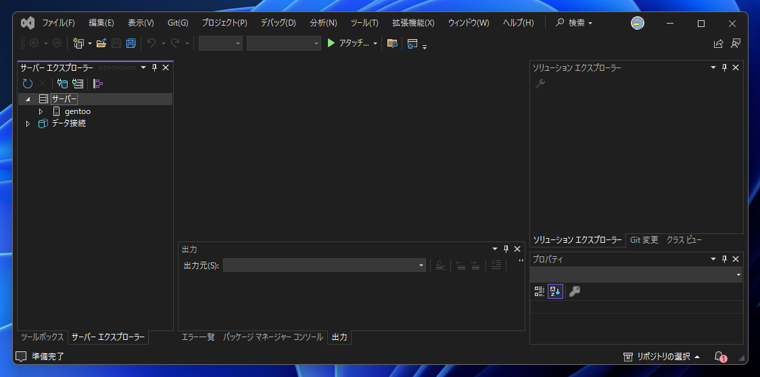
Task: Toggle auto-hide pin on サーバー エクスプローラー
Action: pos(155,68)
